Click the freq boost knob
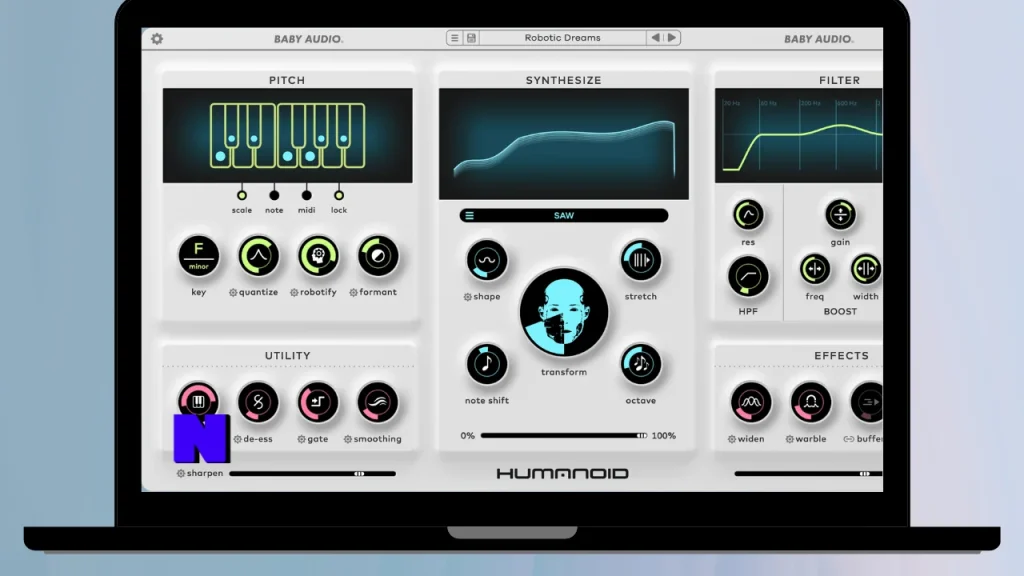Image resolution: width=1024 pixels, height=576 pixels. coord(814,269)
